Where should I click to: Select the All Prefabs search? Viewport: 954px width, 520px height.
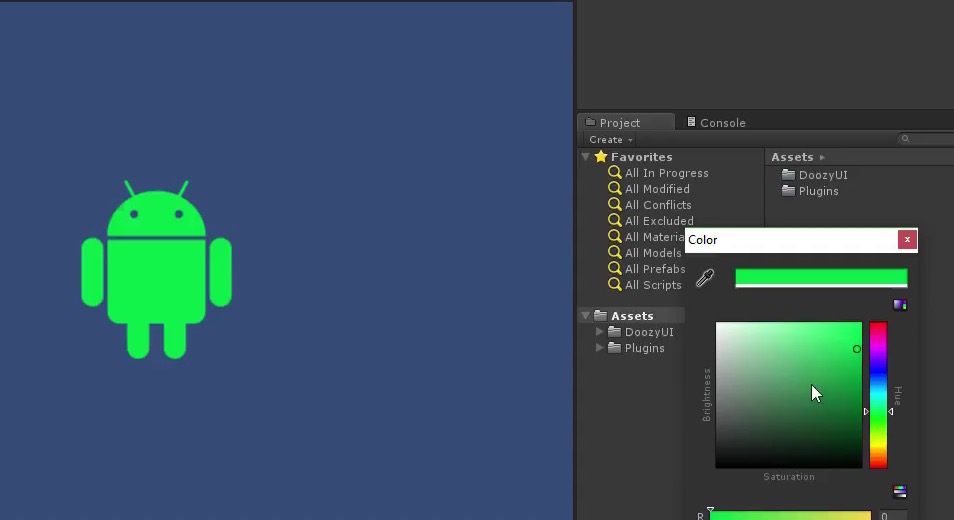point(646,269)
